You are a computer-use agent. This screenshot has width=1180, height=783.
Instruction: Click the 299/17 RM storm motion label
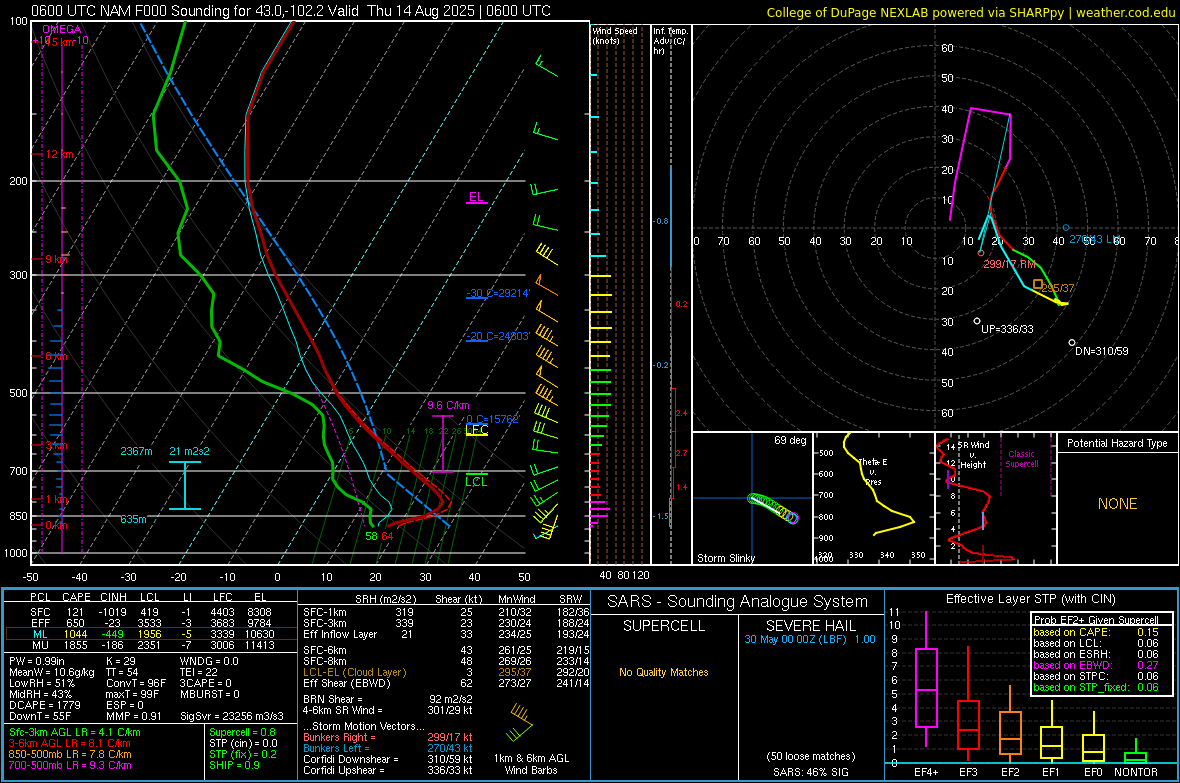click(1009, 264)
